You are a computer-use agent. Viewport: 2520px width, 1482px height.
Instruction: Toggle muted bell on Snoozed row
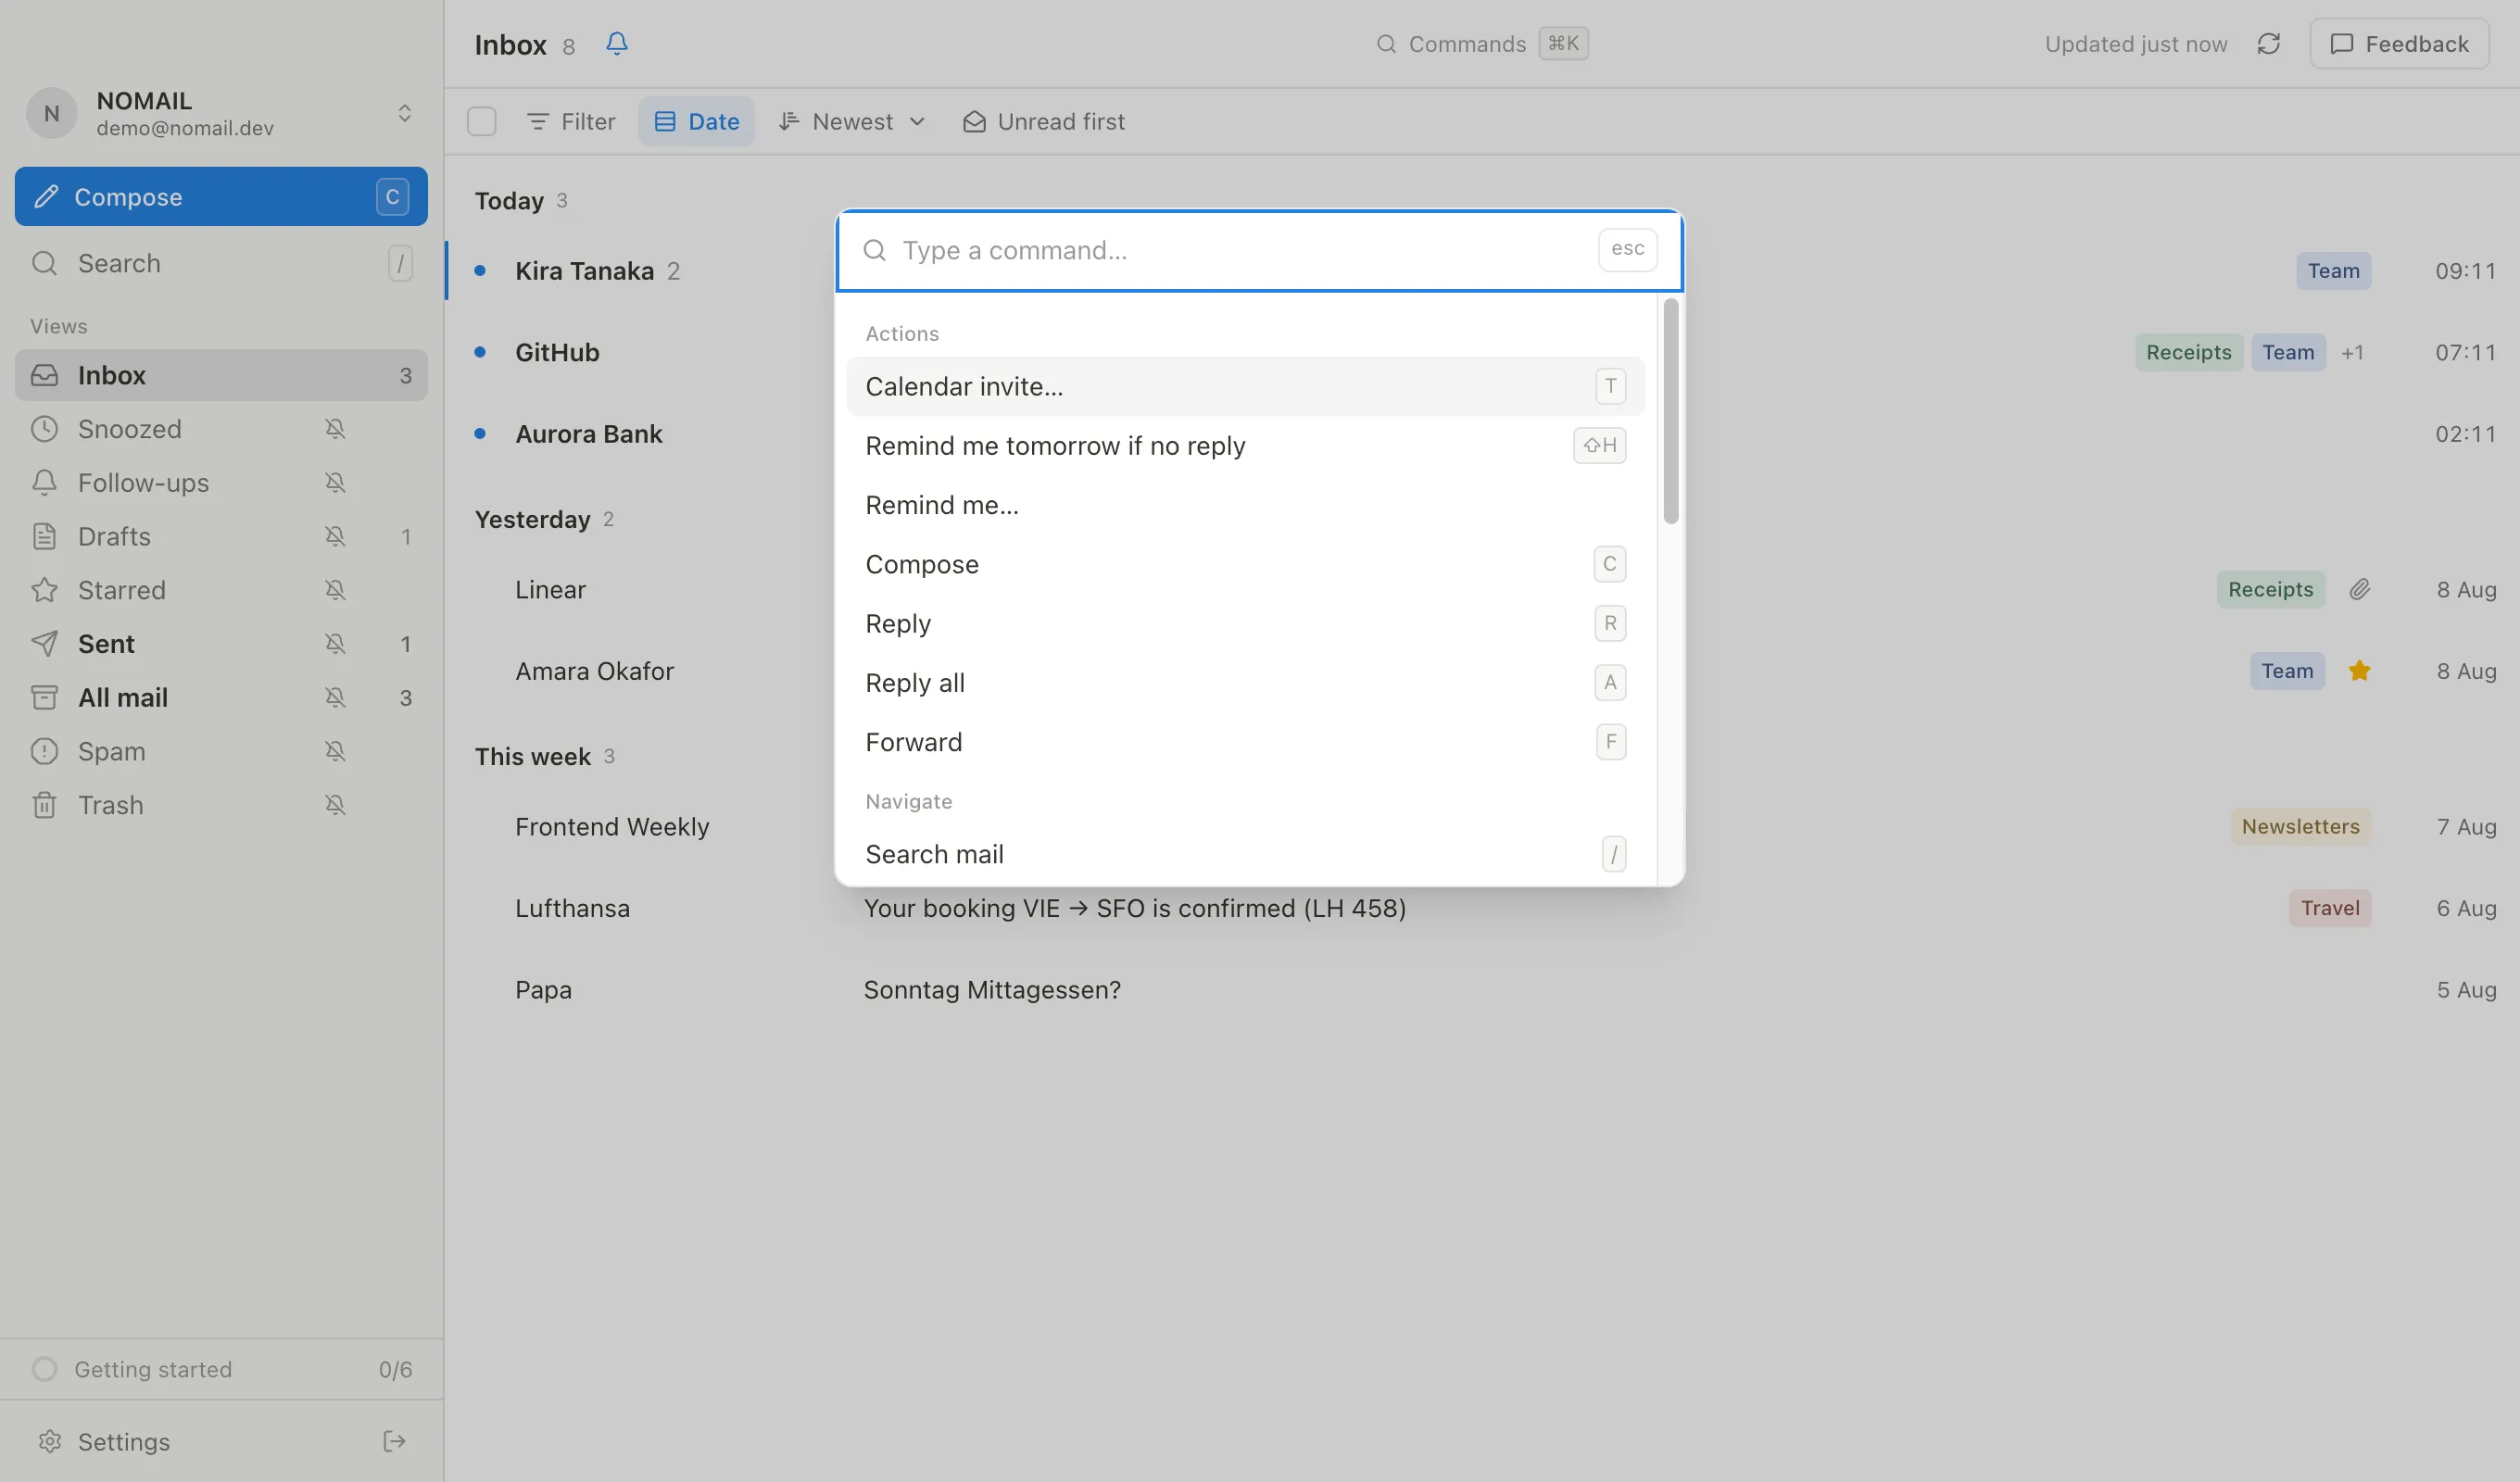(x=335, y=429)
